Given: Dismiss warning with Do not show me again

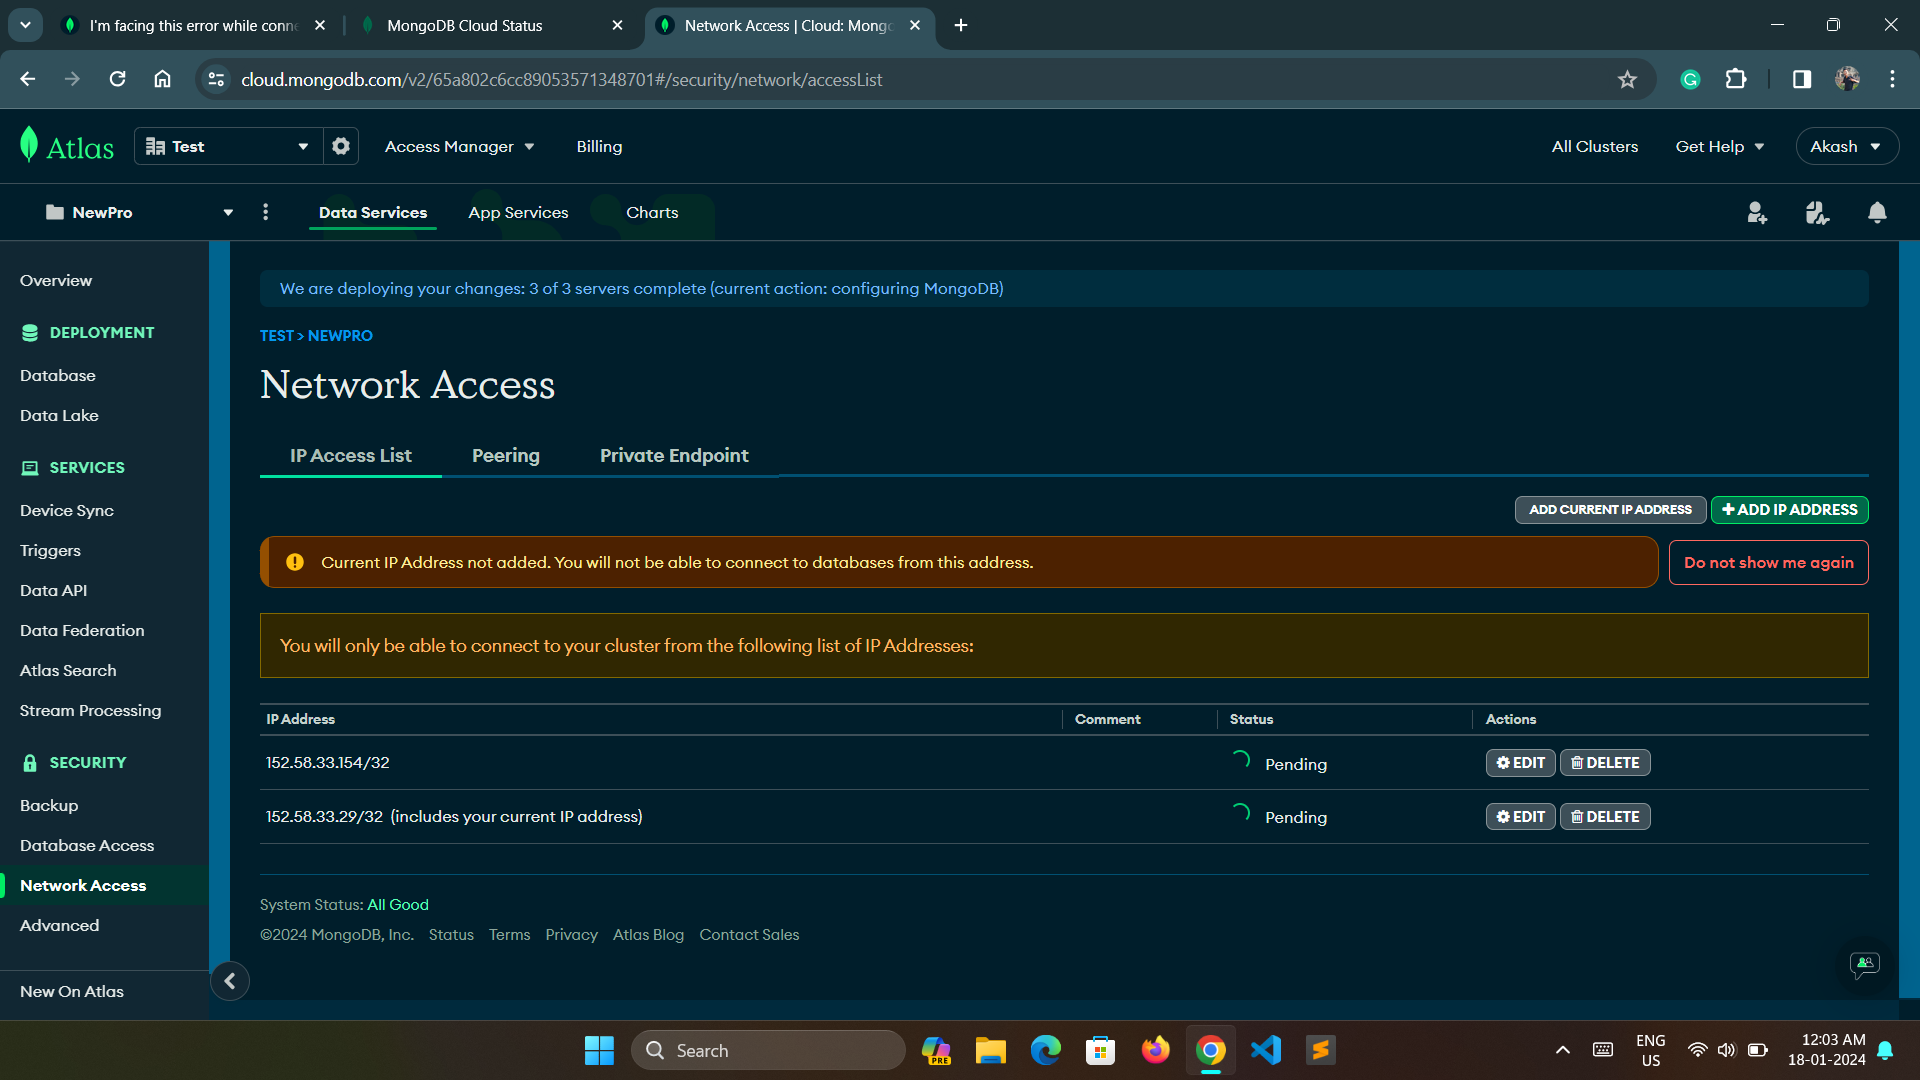Looking at the screenshot, I should (x=1768, y=562).
